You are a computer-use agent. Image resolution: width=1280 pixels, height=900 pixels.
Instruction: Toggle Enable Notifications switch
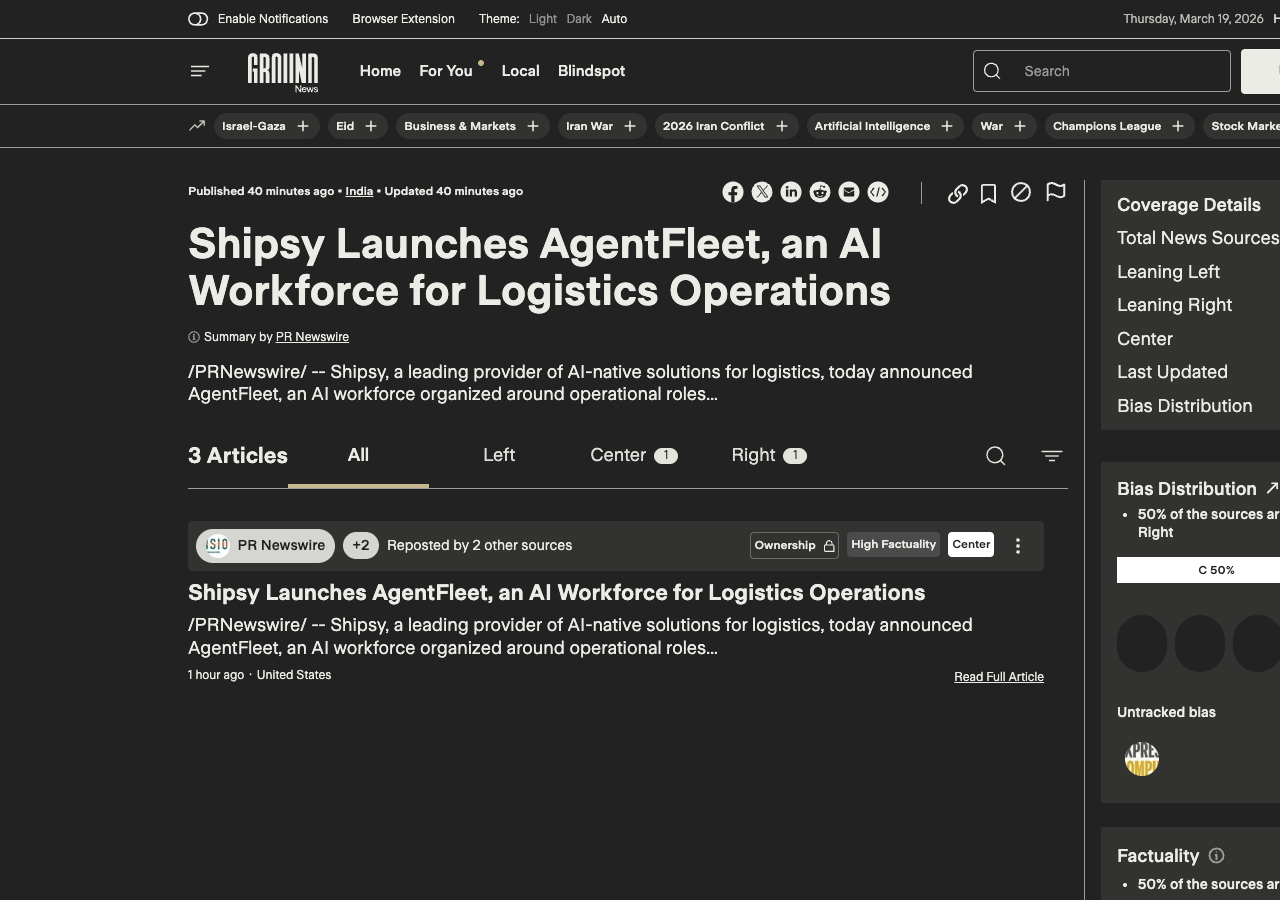[198, 19]
